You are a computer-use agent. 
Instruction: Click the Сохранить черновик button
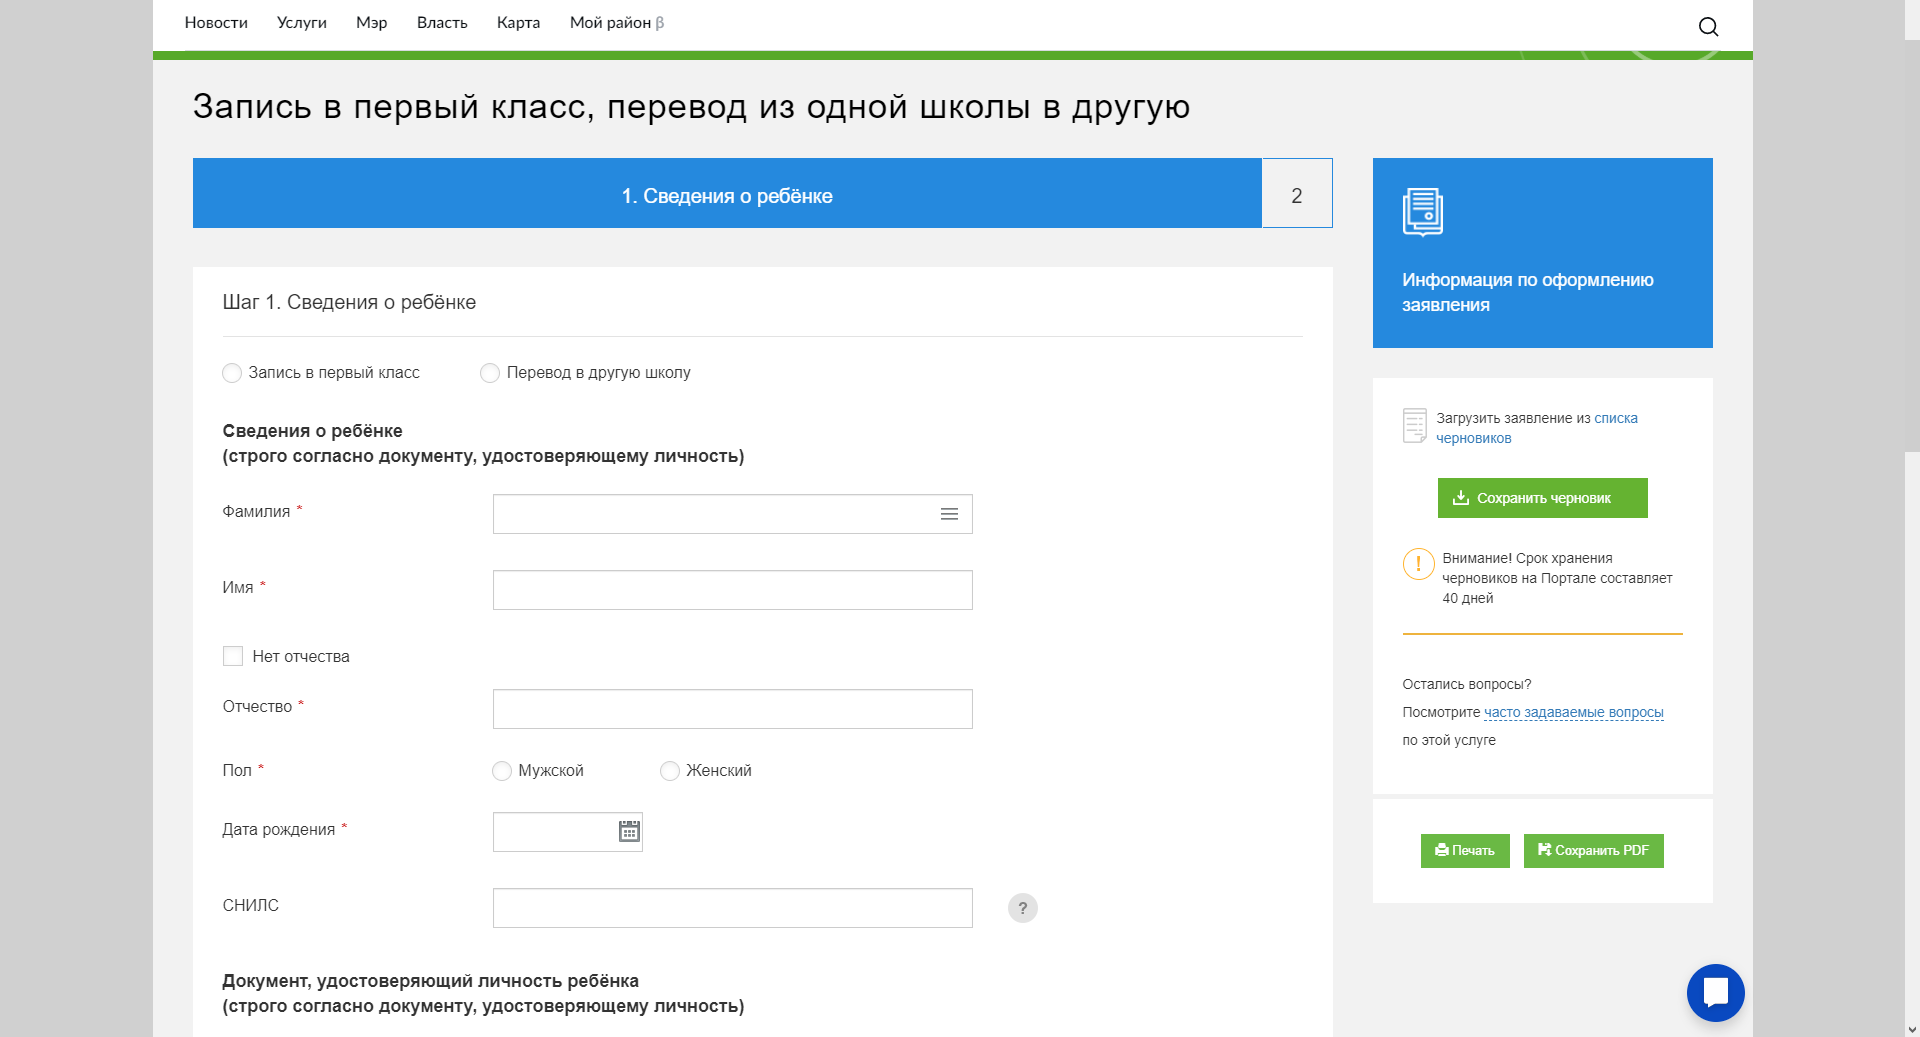pos(1542,498)
